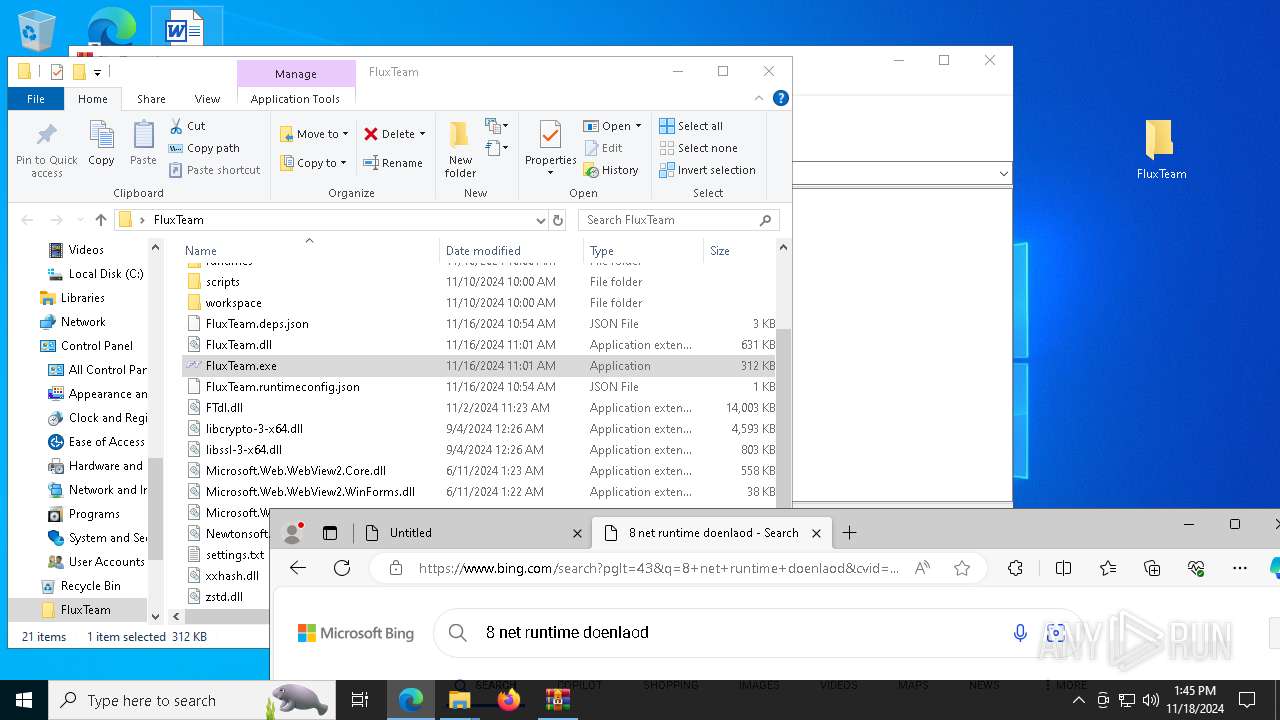Expand the Open dropdown arrow
Image resolution: width=1280 pixels, height=720 pixels.
tap(638, 126)
